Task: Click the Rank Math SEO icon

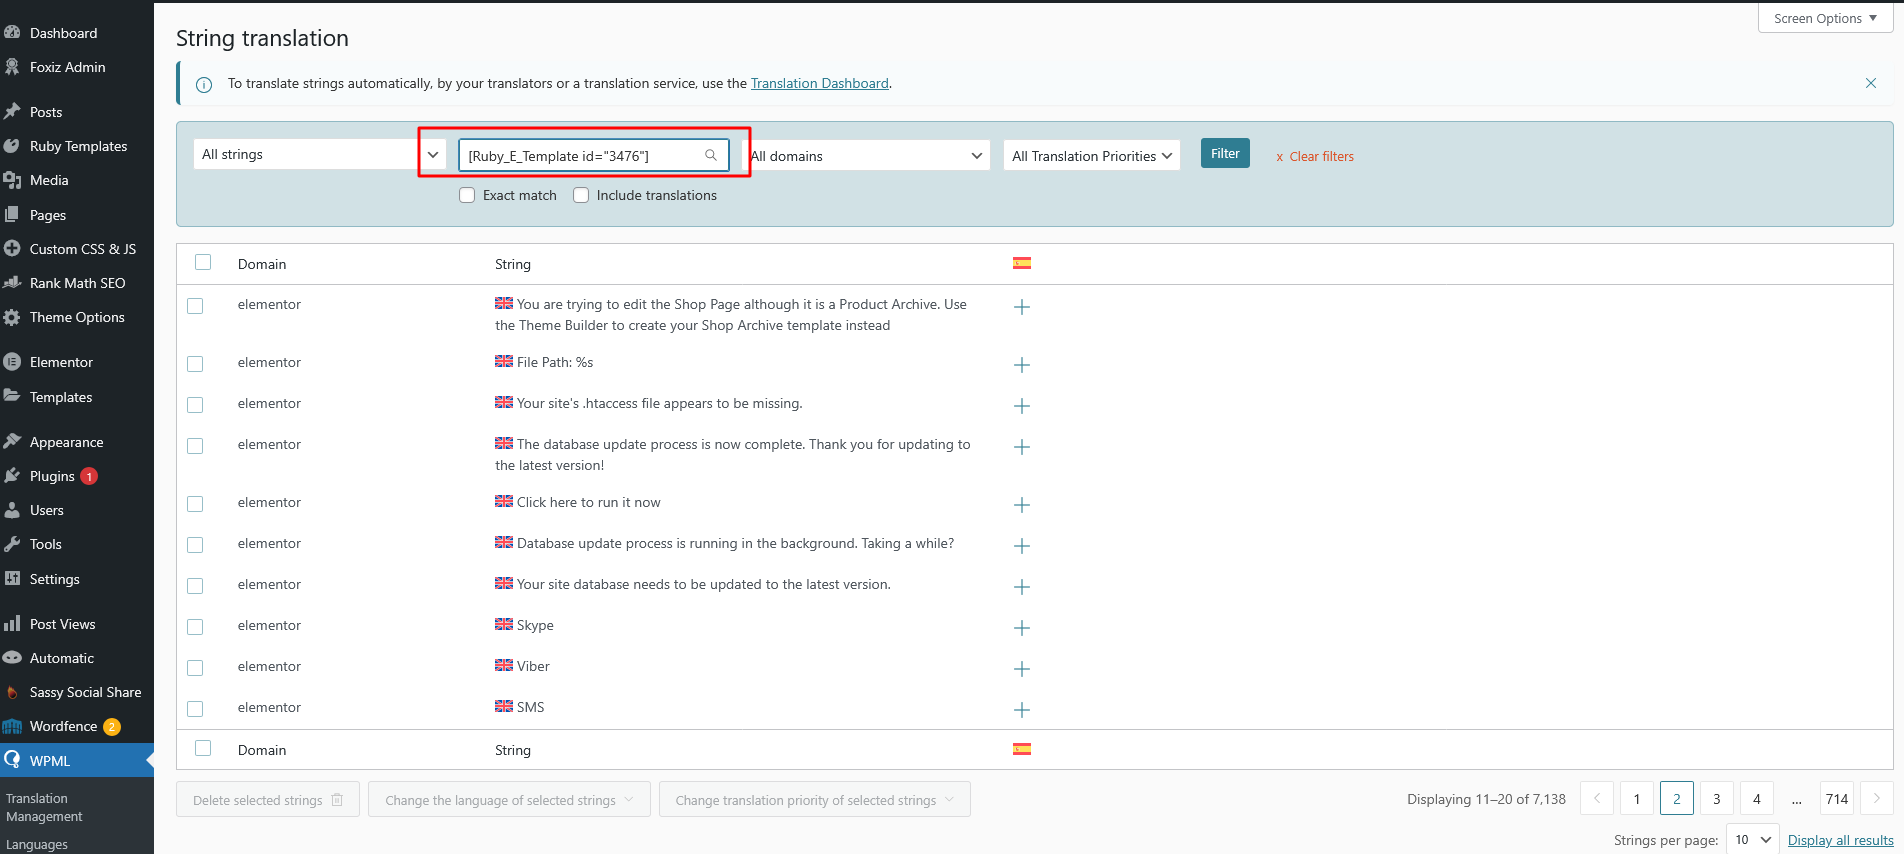Action: click(12, 282)
